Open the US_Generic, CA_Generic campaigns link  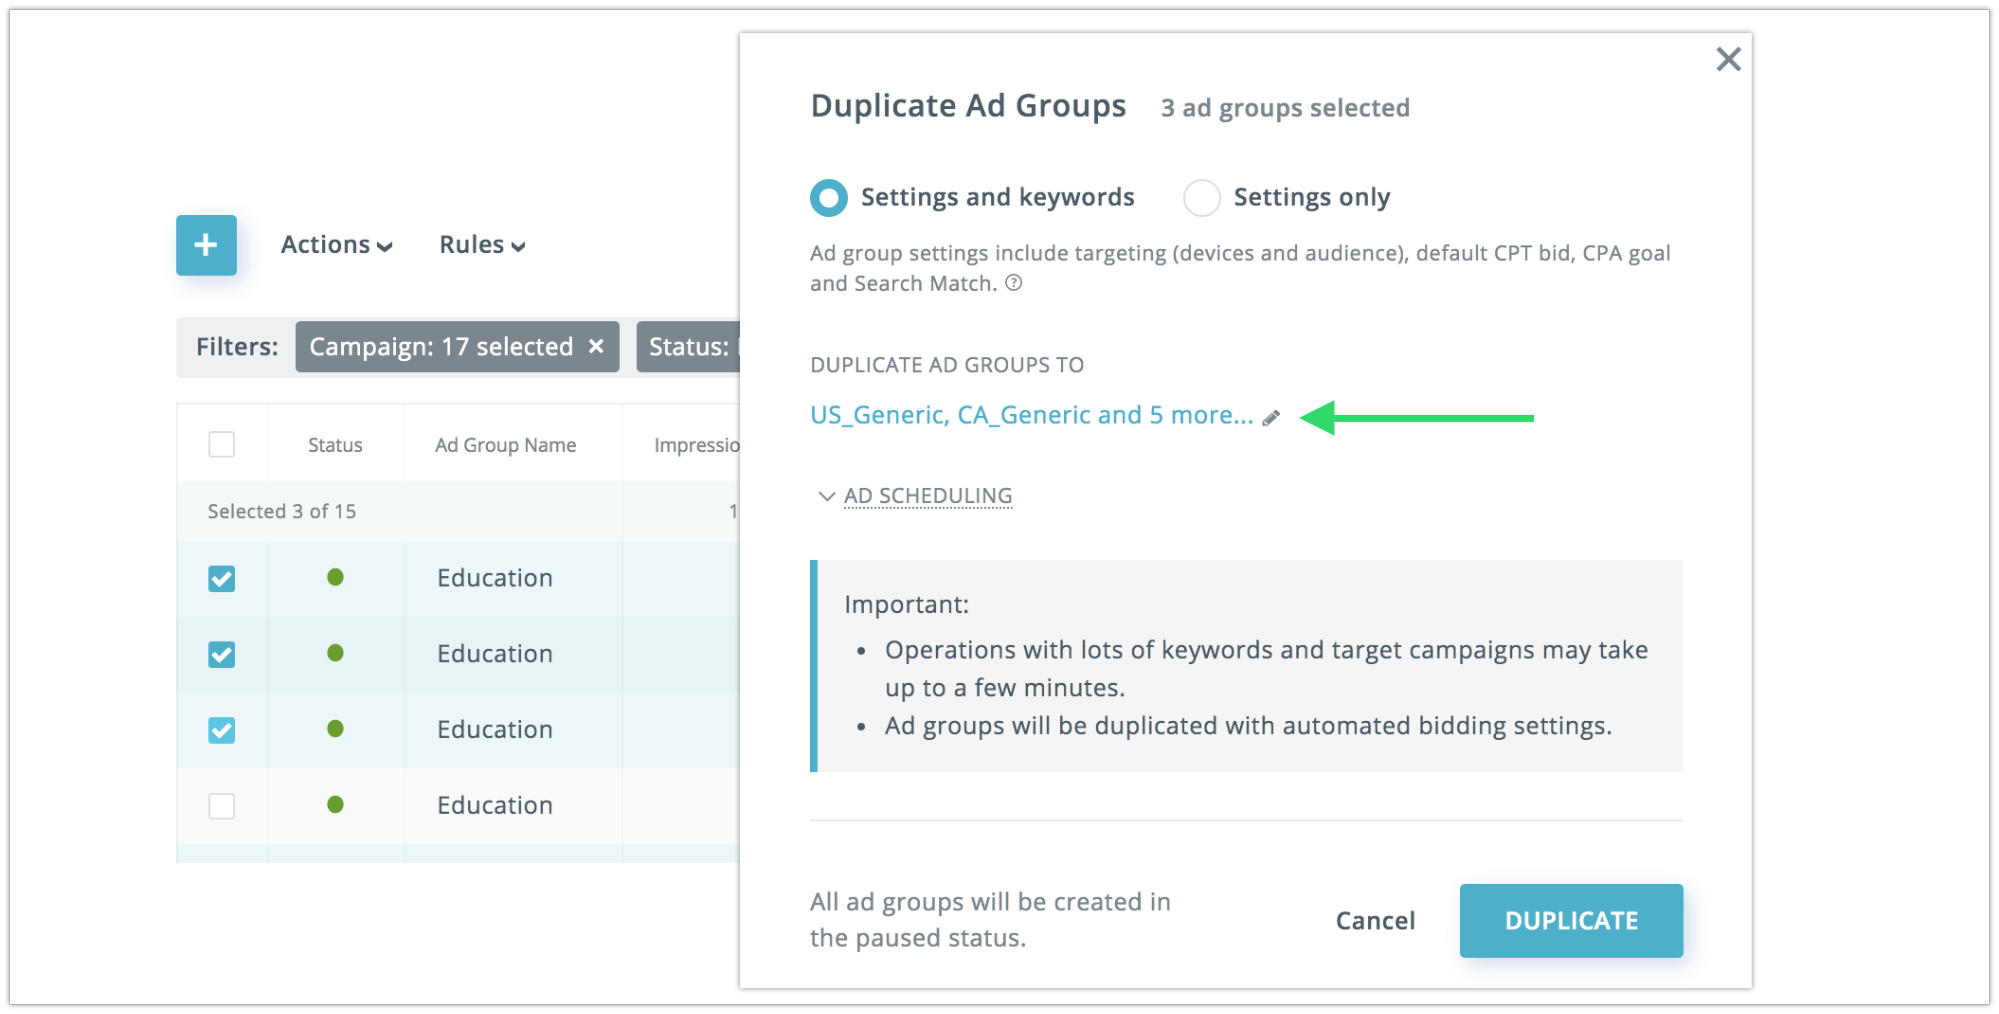coord(1031,415)
